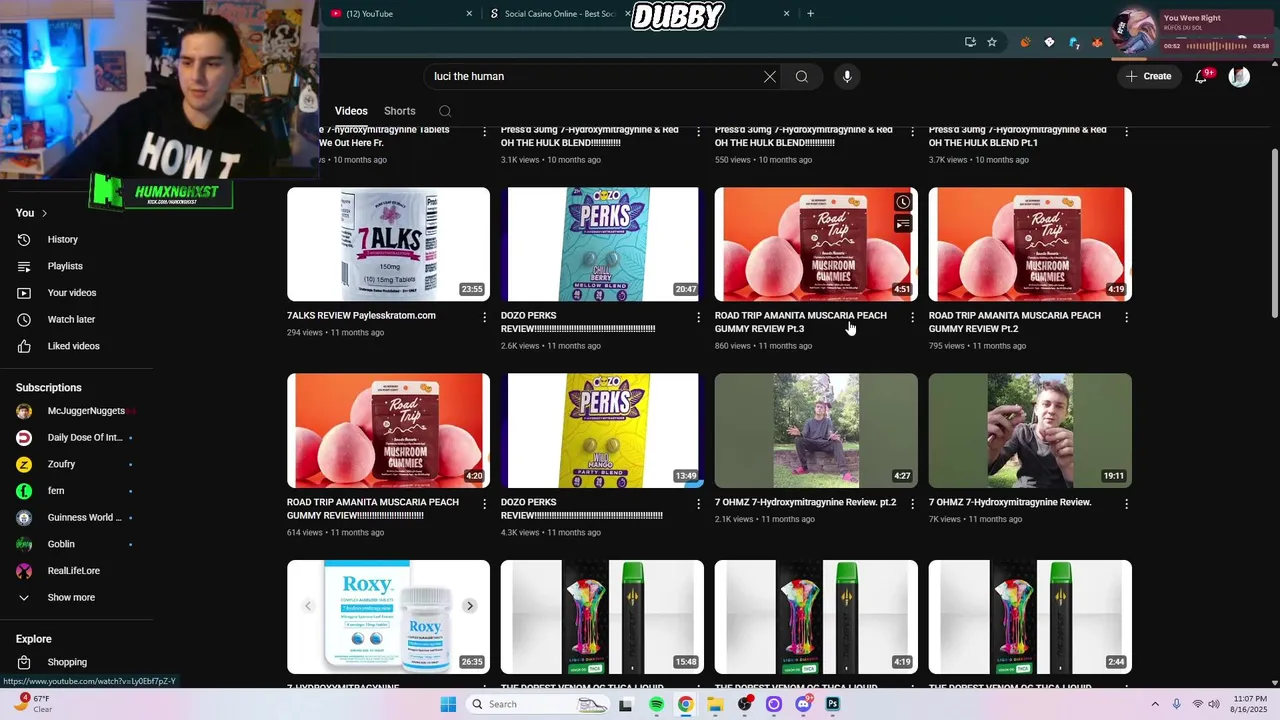Open options menu for 7ALKS REVIEW video

tap(484, 317)
